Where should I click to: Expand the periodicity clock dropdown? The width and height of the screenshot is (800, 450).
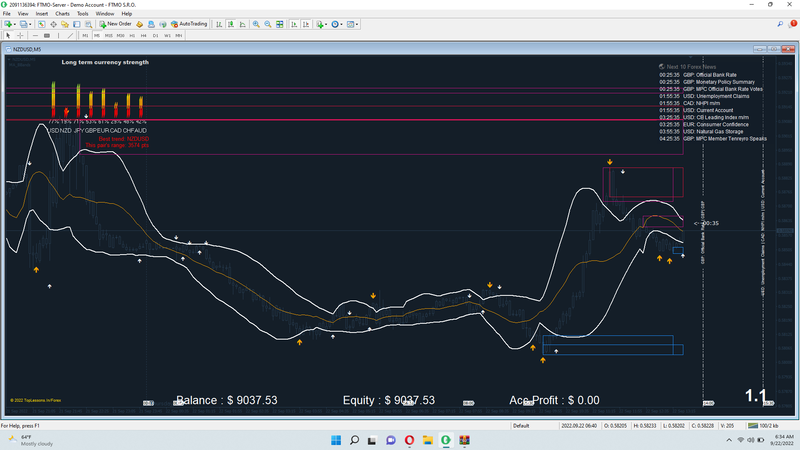click(341, 24)
